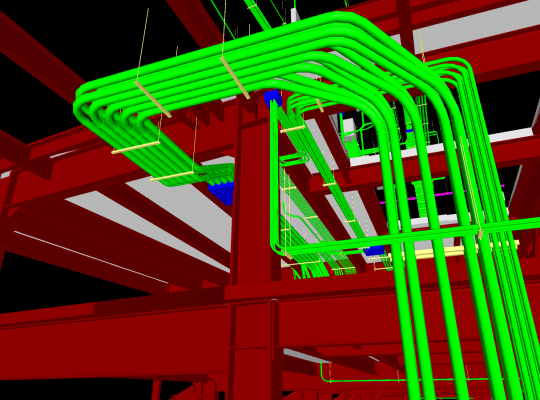Select the magenta pipe in the background
Image resolution: width=540 pixels, height=400 pixels.
(443, 194)
